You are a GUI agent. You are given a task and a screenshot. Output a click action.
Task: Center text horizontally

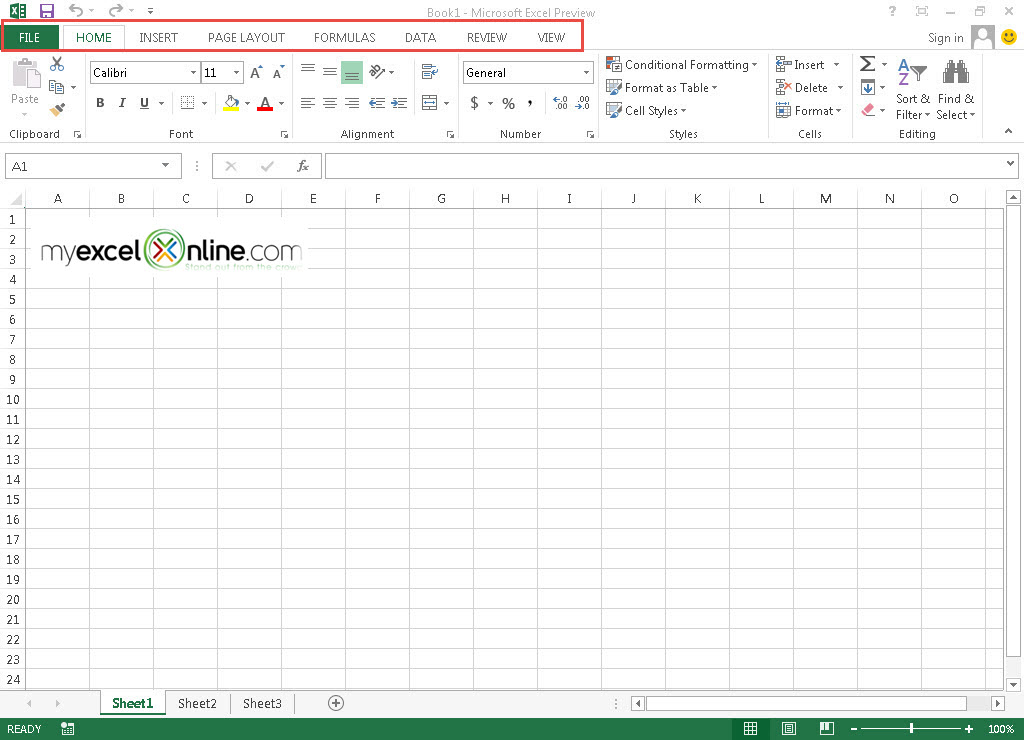330,103
